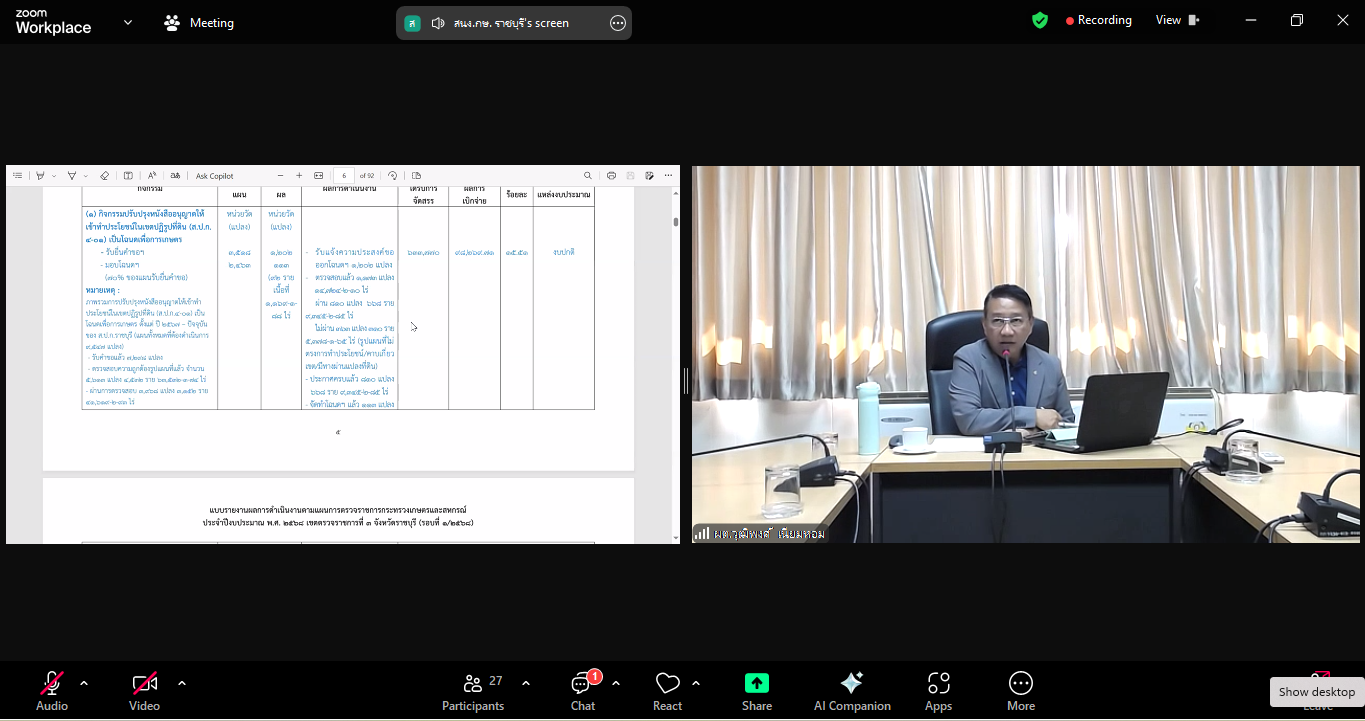Expand the Zoom Workplace dropdown chevron
The image size is (1365, 721).
pos(128,22)
